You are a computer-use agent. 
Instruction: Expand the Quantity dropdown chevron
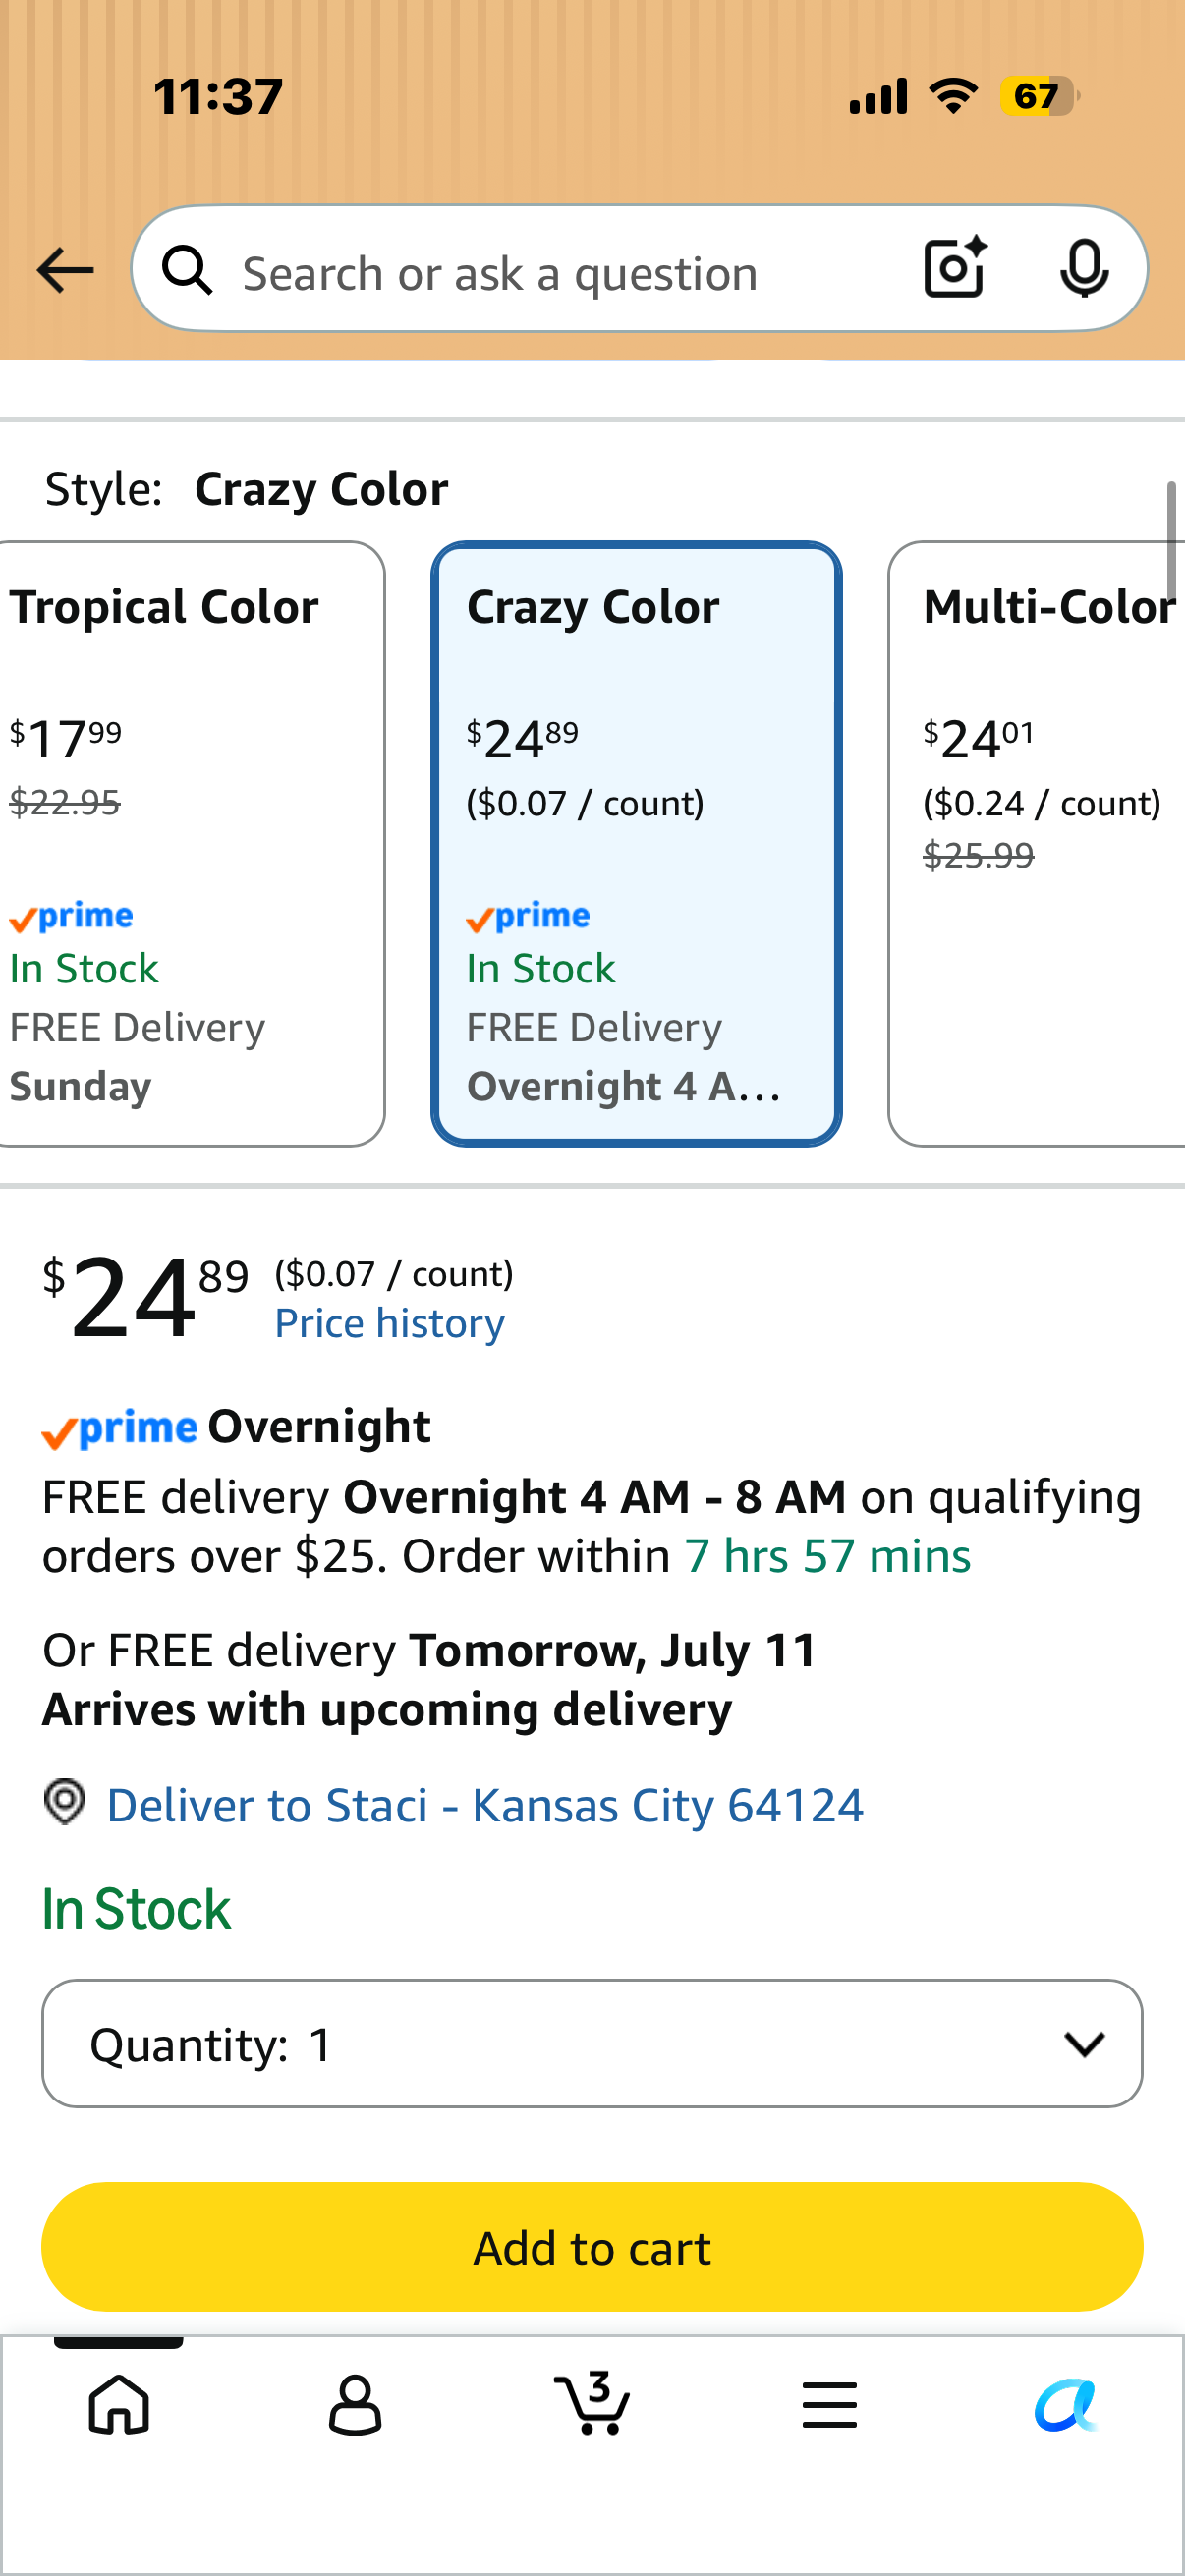[x=1084, y=2044]
